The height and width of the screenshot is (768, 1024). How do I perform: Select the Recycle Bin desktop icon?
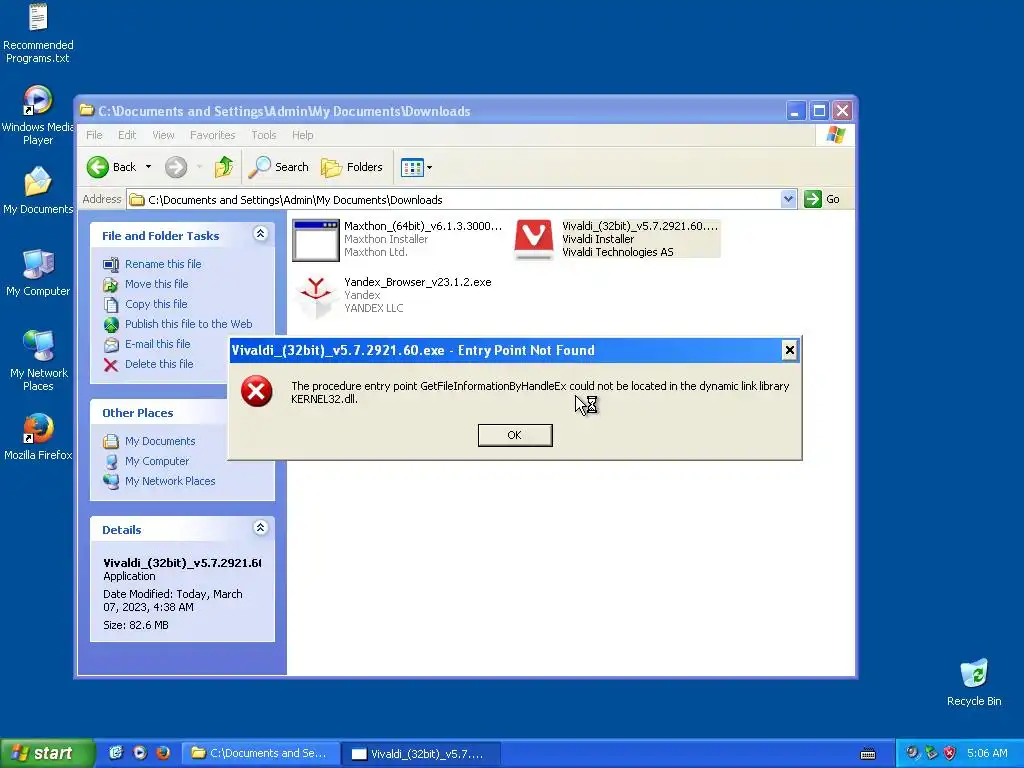pyautogui.click(x=974, y=682)
